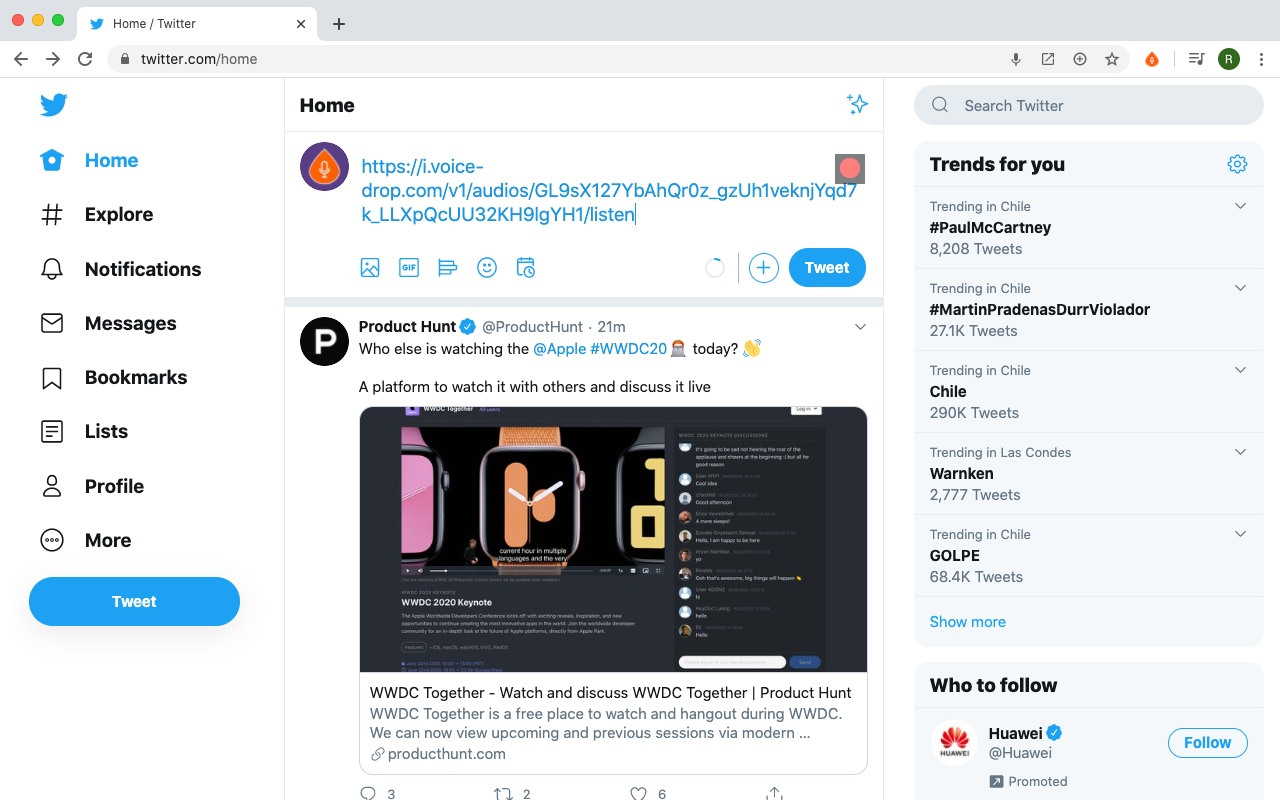The image size is (1280, 800).
Task: Open the @Apple mention link
Action: [559, 348]
